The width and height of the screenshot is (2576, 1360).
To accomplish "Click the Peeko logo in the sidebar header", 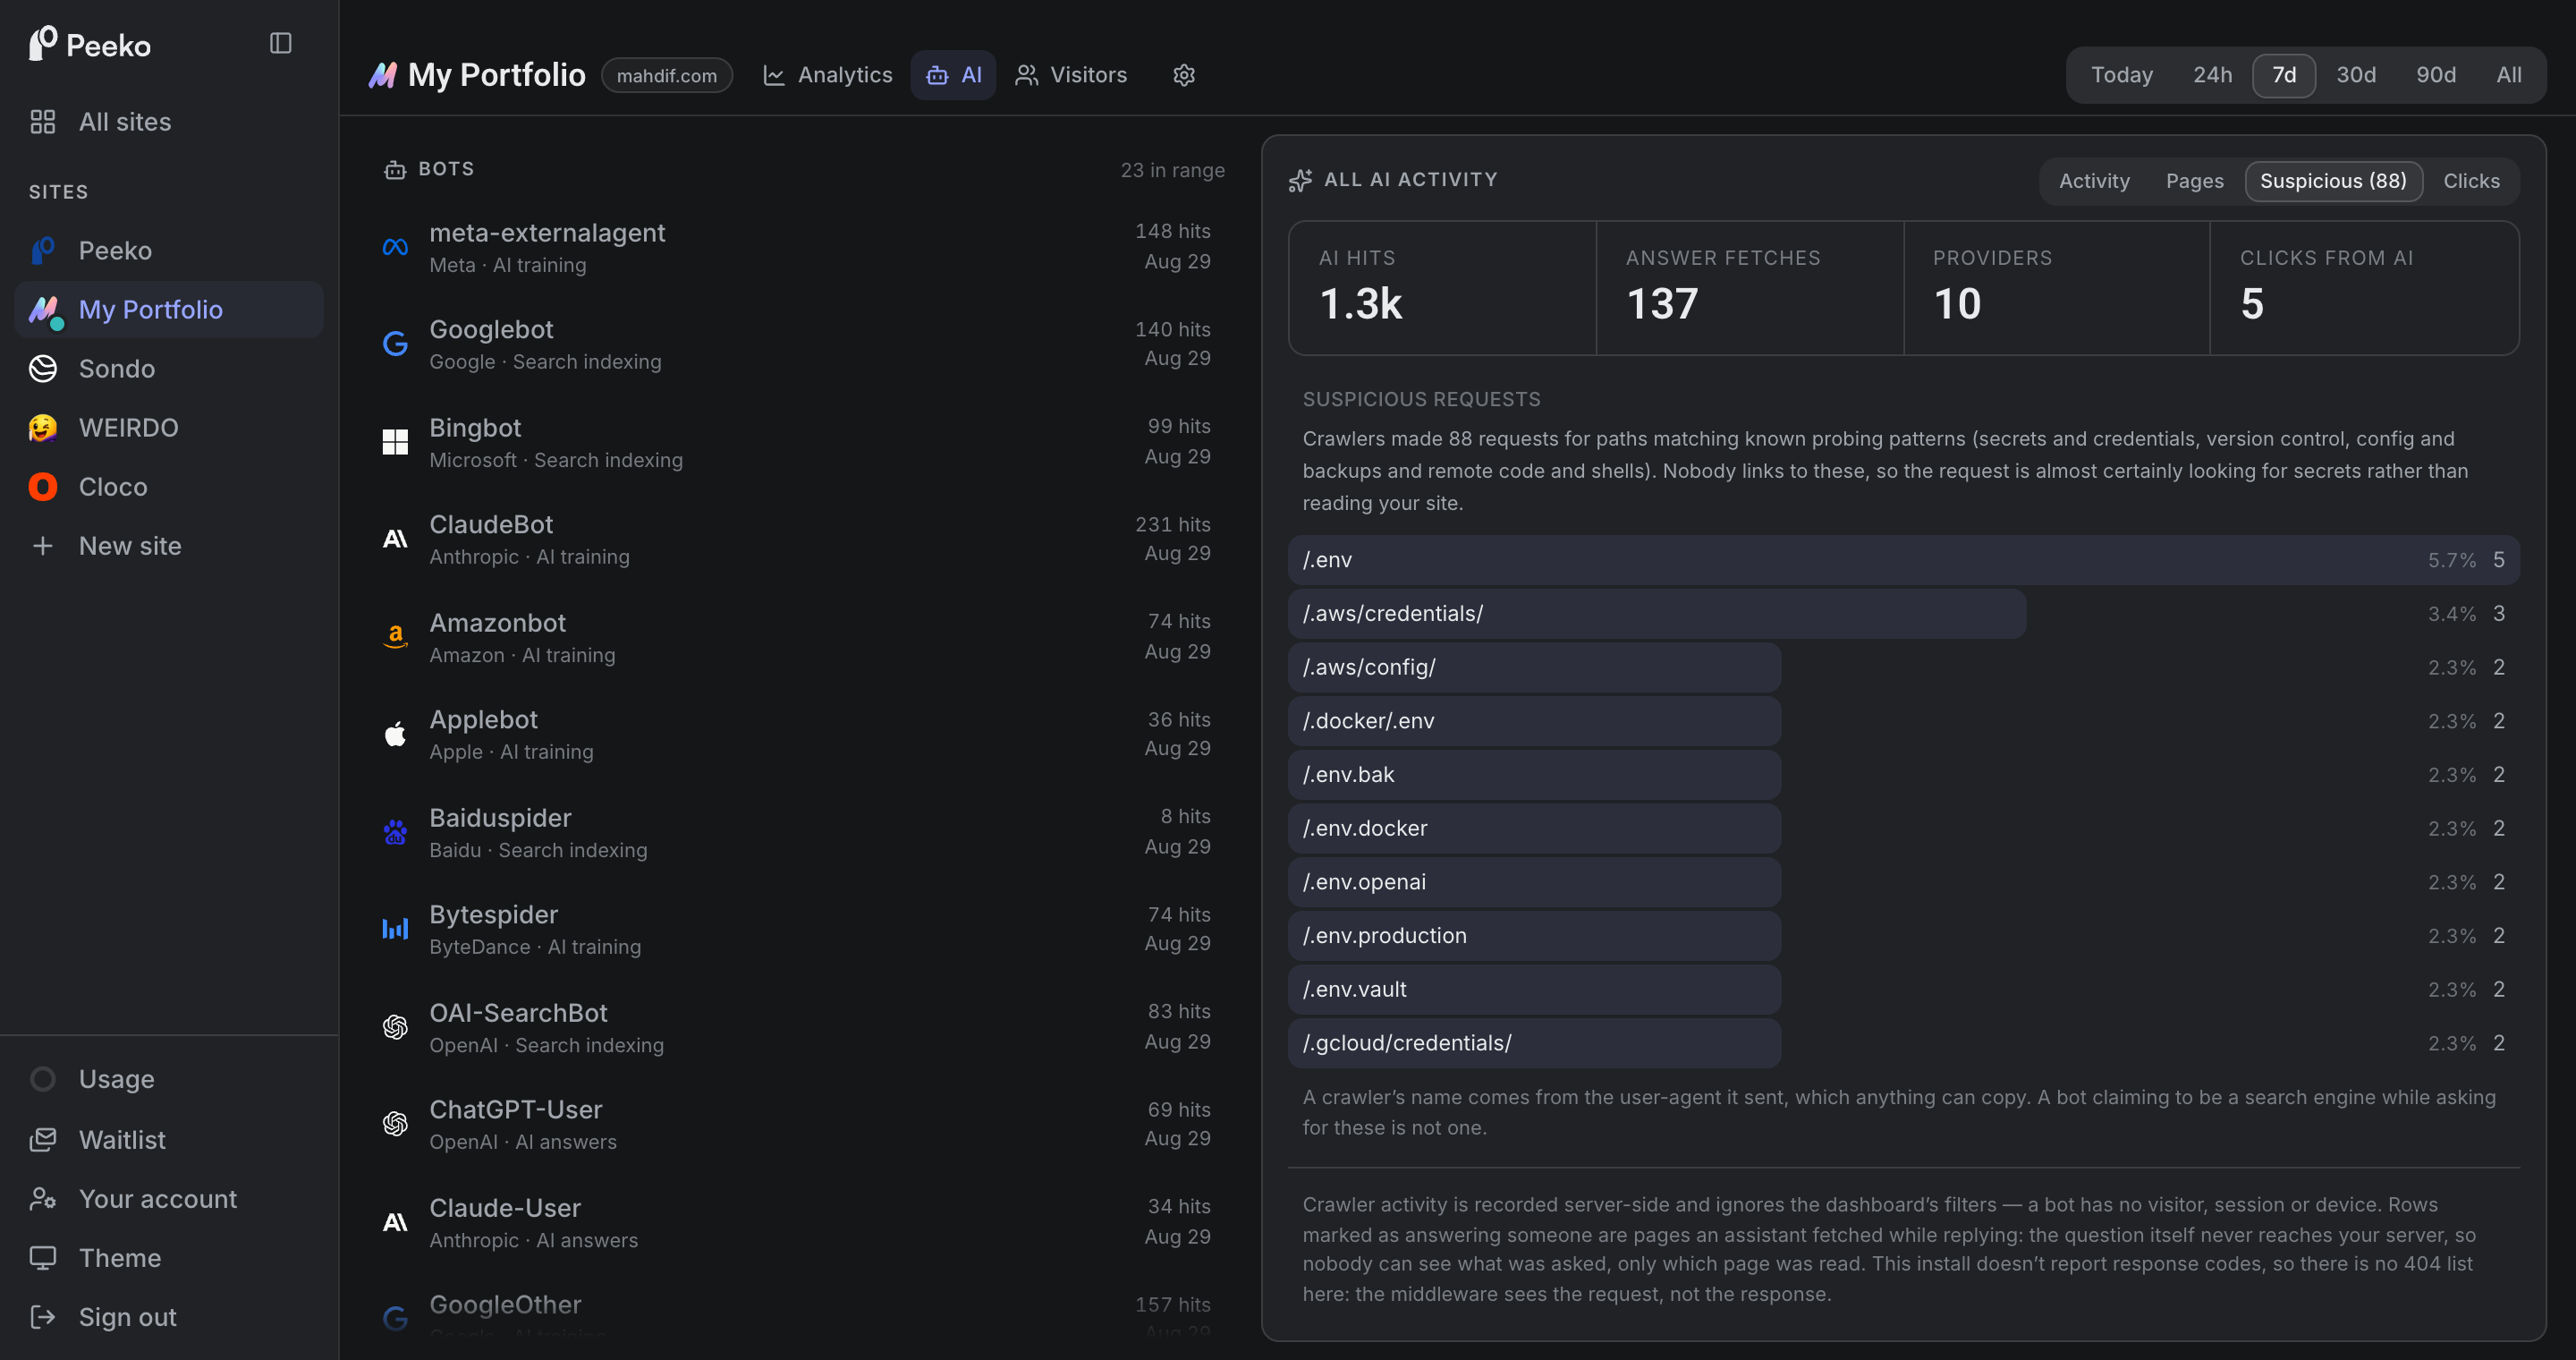I will coord(90,44).
